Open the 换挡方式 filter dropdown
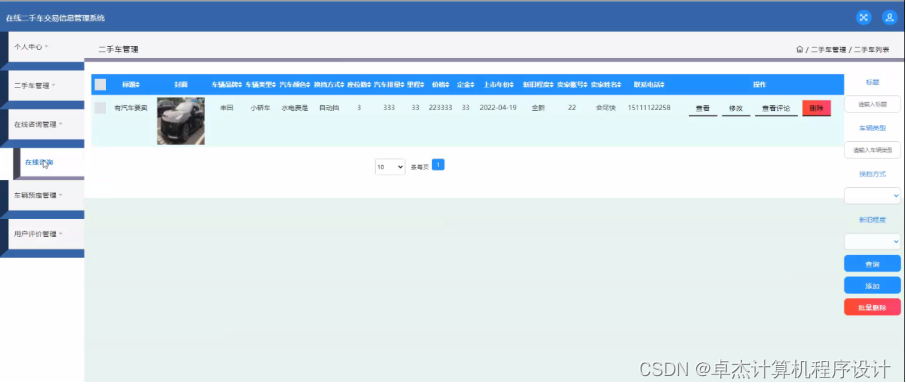This screenshot has height=388, width=906. pyautogui.click(x=872, y=196)
